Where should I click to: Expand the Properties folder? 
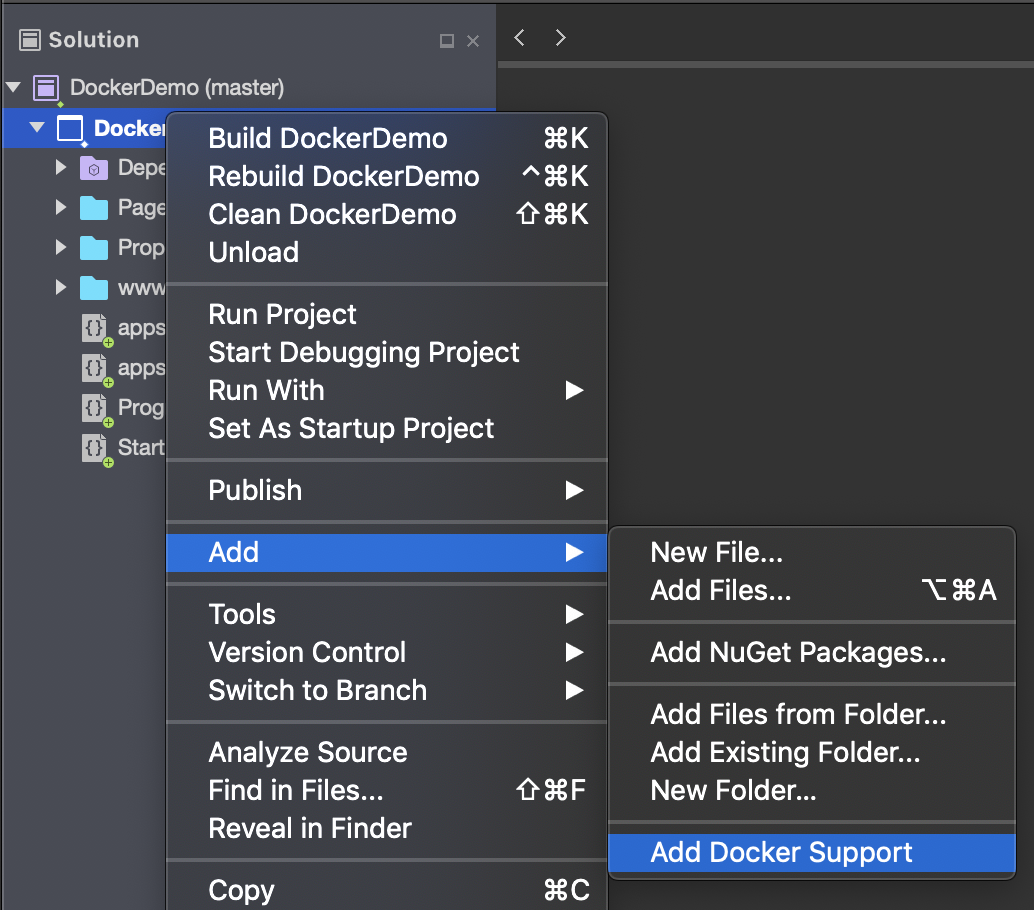click(x=61, y=248)
